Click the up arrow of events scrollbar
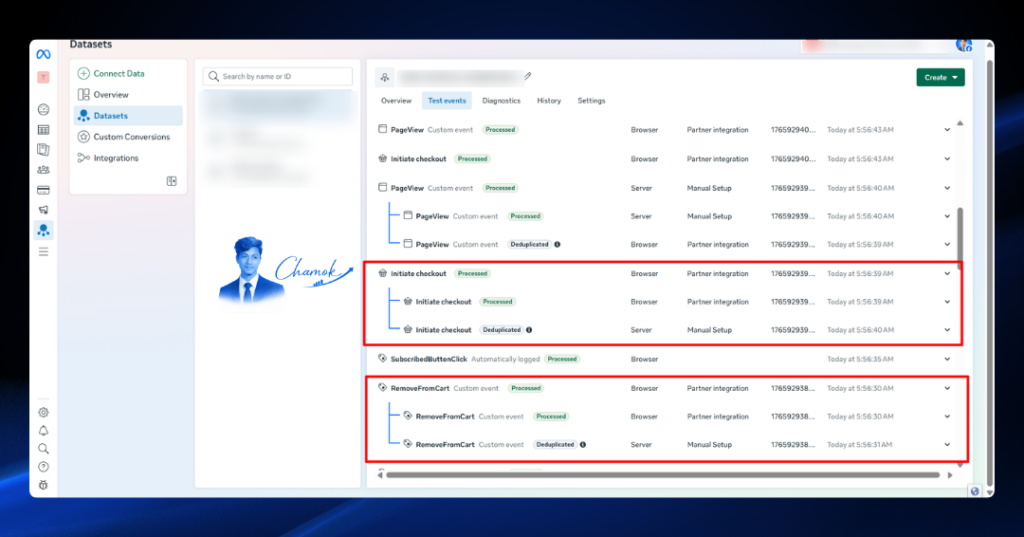The image size is (1024, 537). click(959, 123)
